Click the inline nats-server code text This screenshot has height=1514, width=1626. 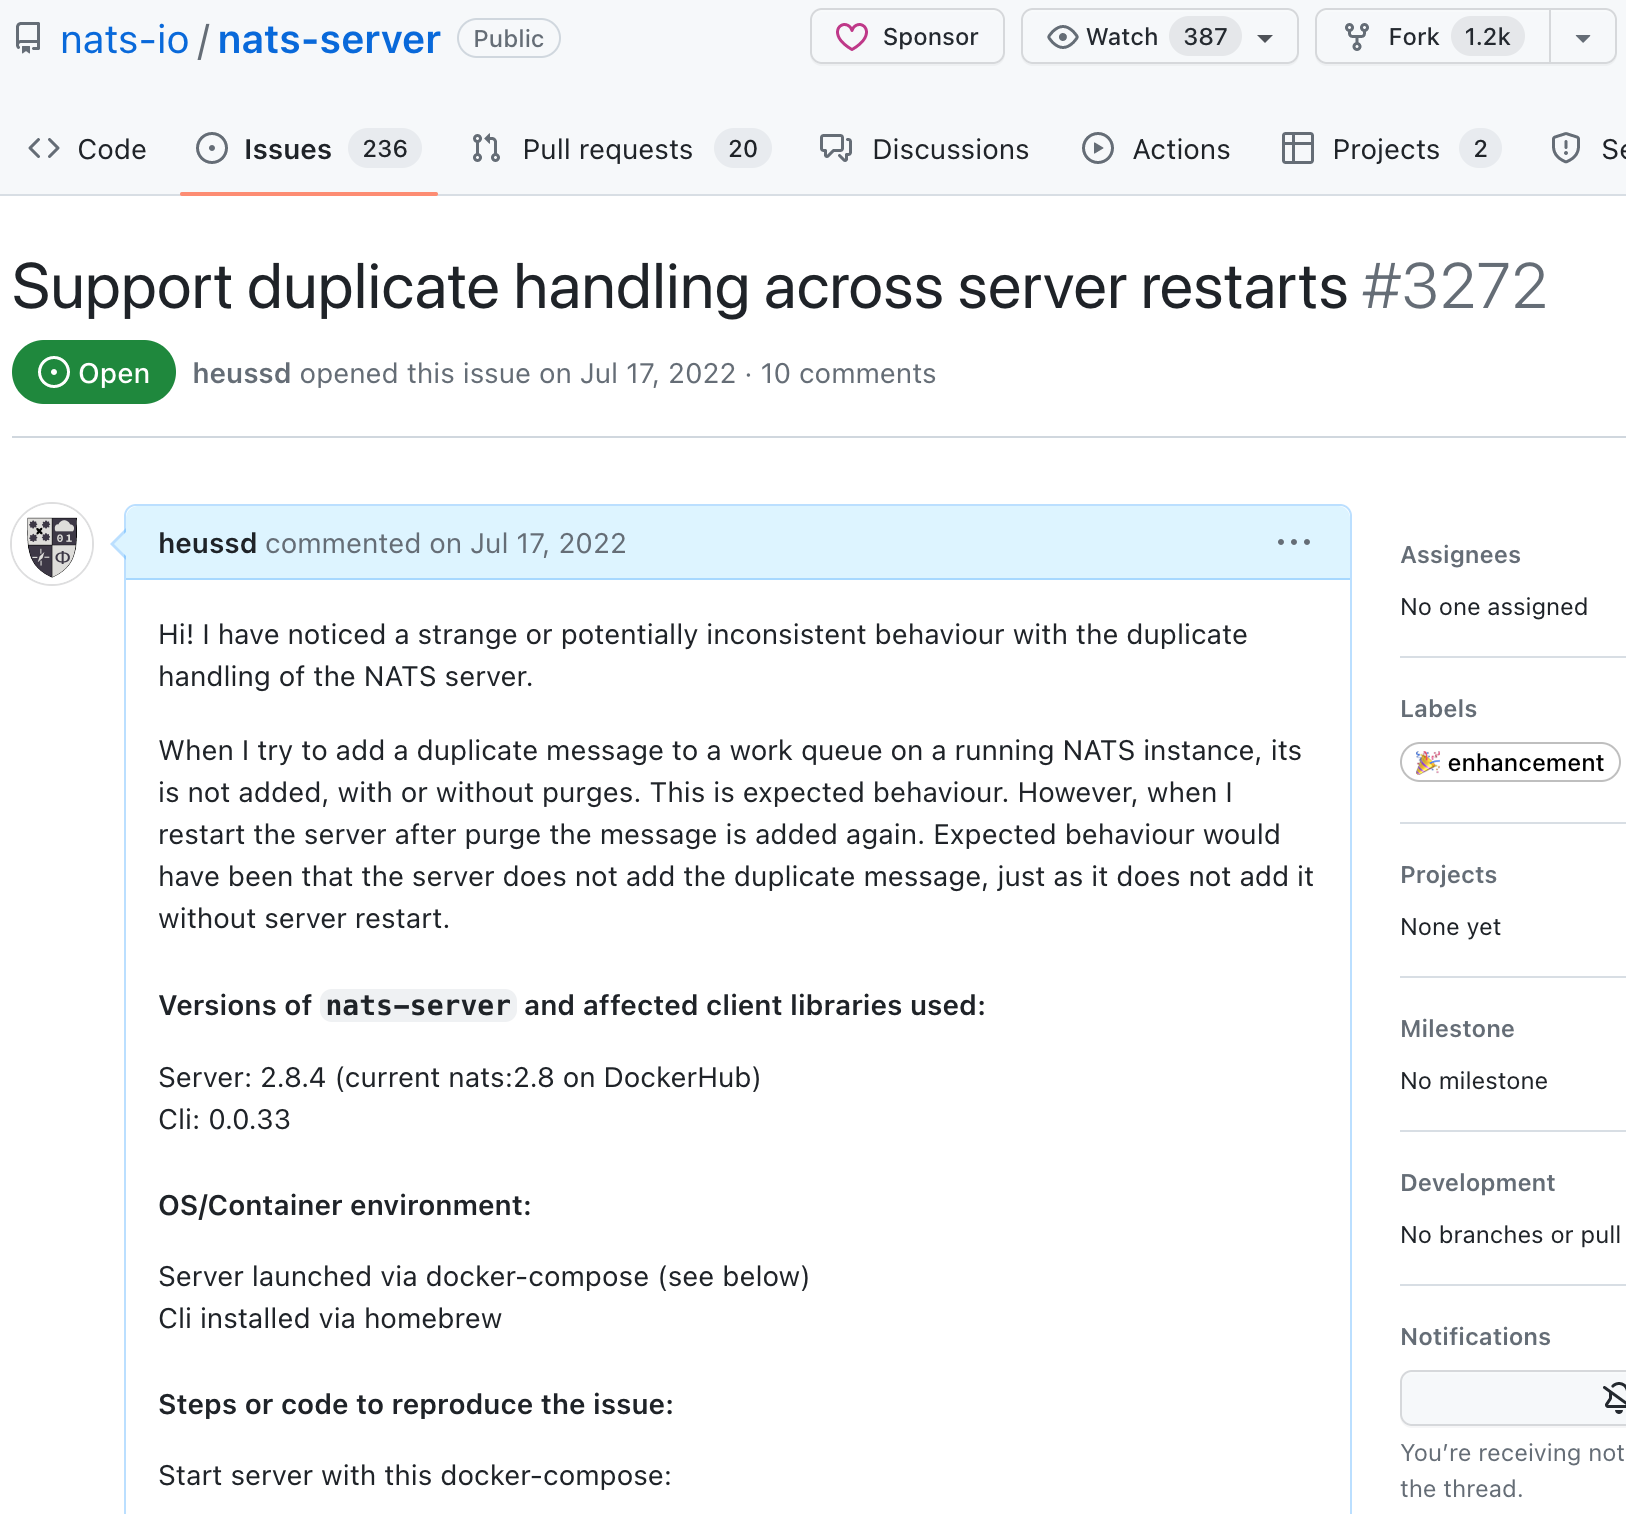[418, 1005]
